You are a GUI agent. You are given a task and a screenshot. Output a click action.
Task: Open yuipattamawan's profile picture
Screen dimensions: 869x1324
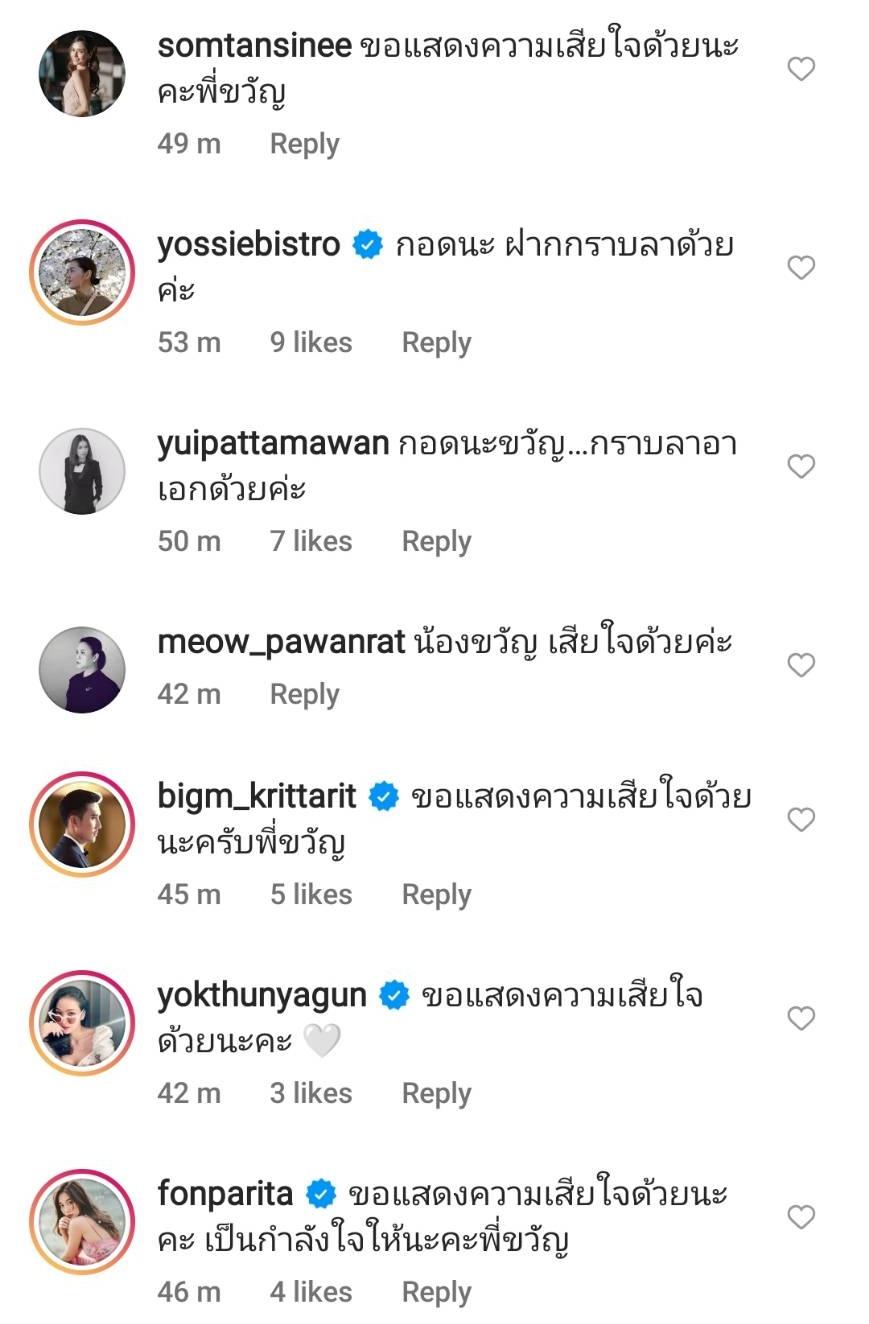pos(82,471)
